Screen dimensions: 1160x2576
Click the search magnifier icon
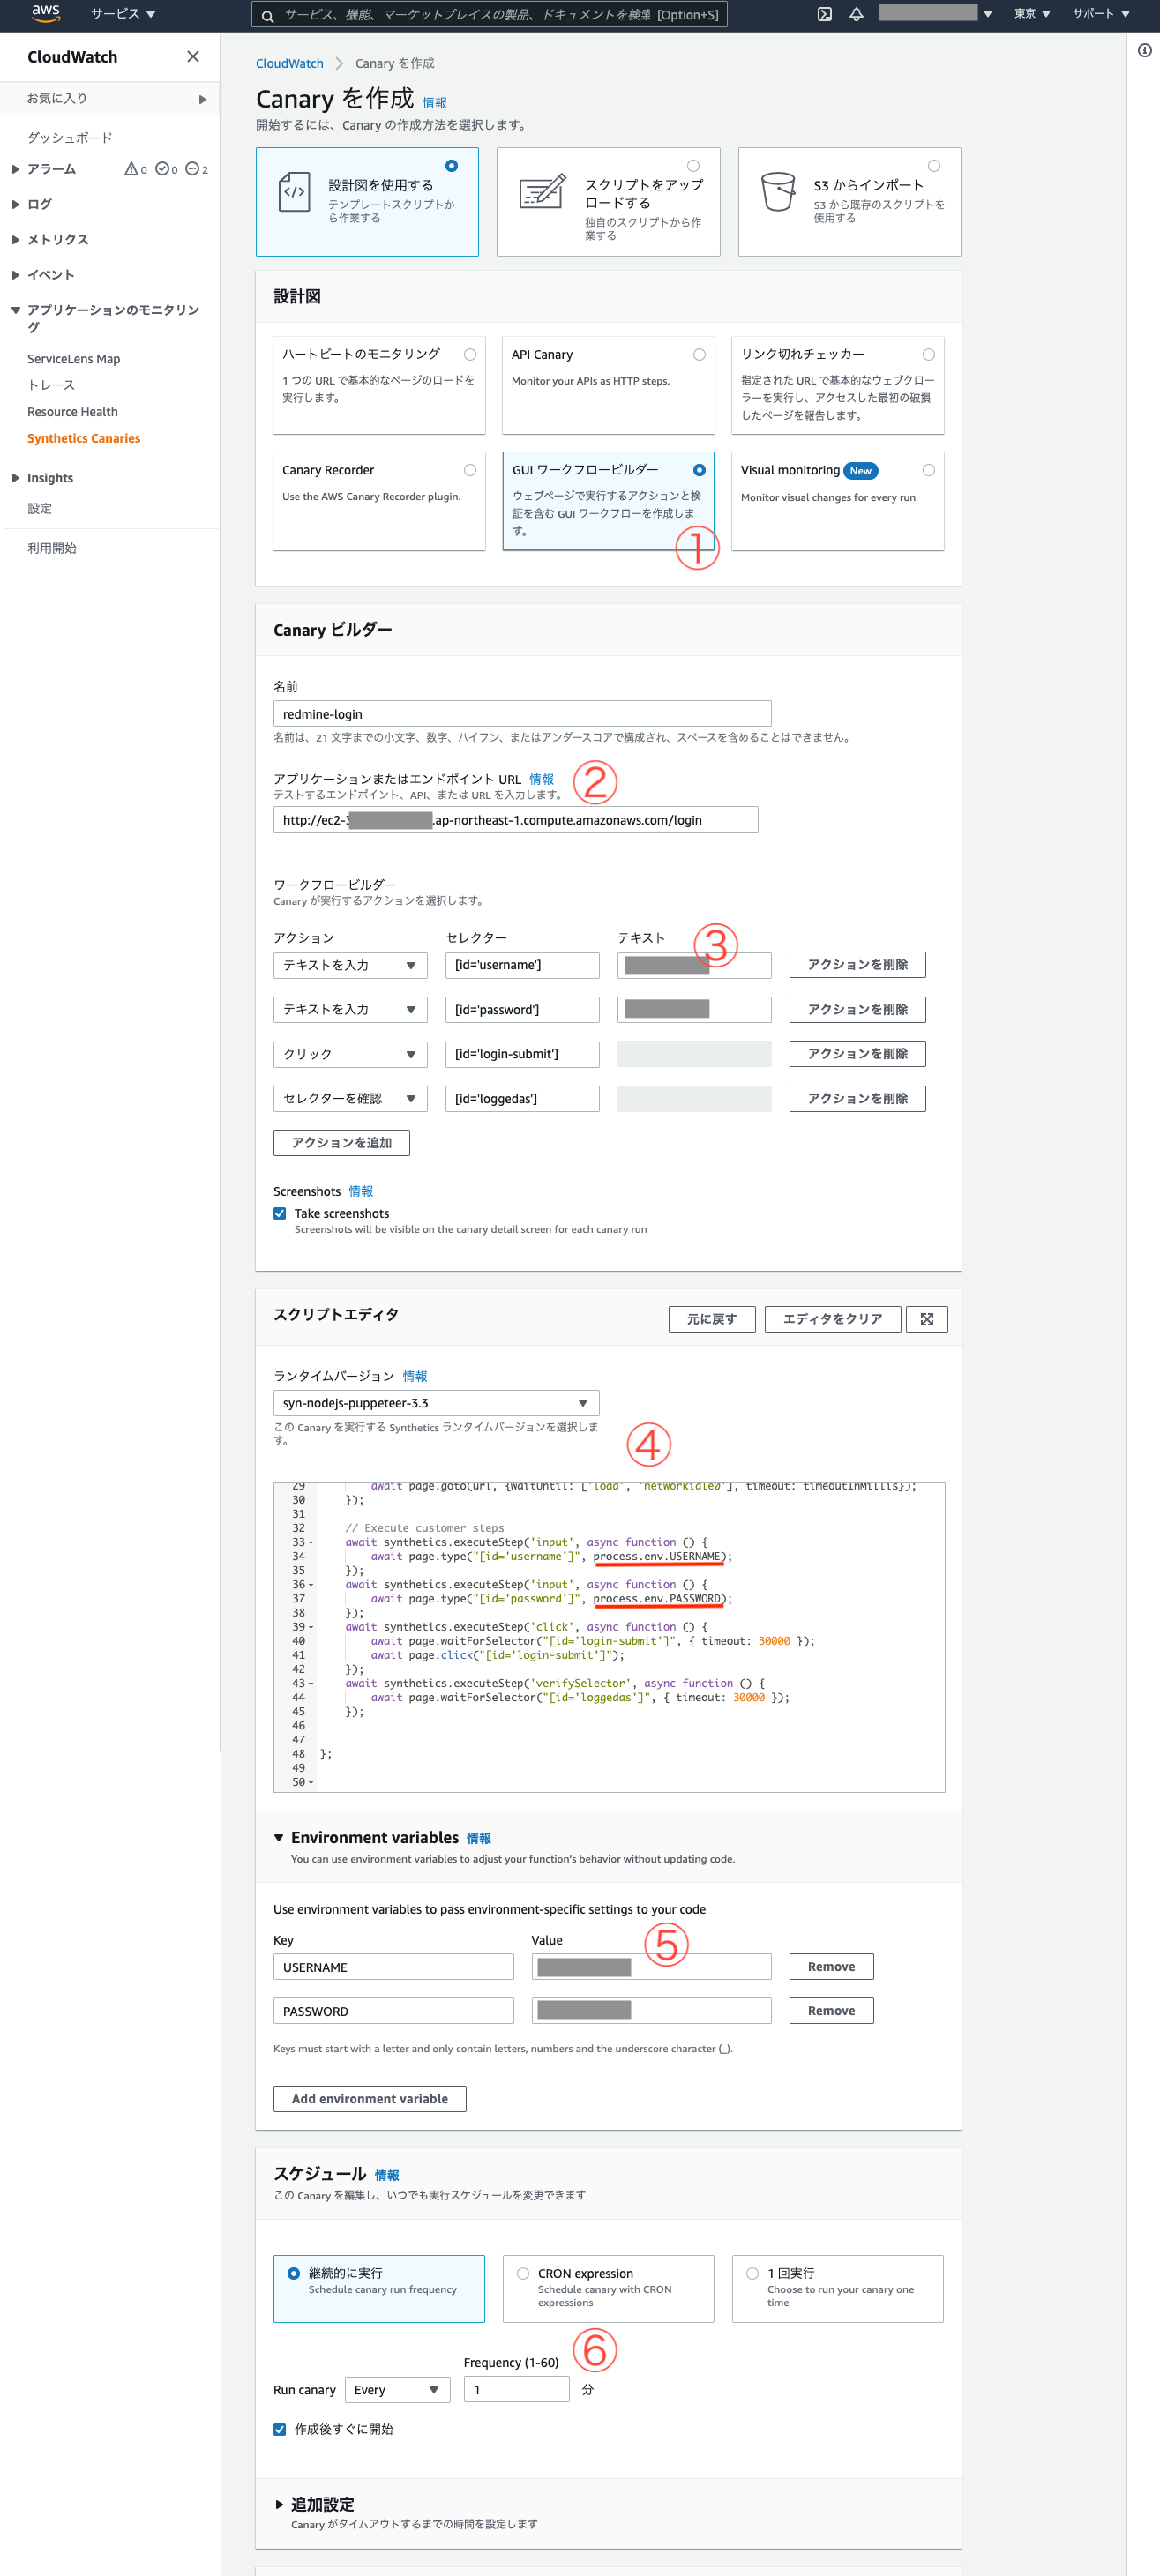[x=268, y=15]
